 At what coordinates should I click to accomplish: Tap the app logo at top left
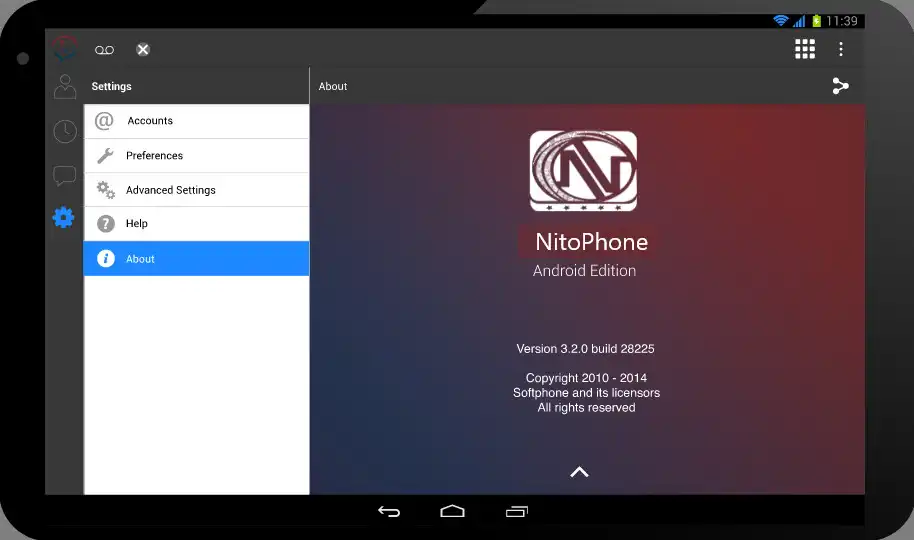point(64,49)
